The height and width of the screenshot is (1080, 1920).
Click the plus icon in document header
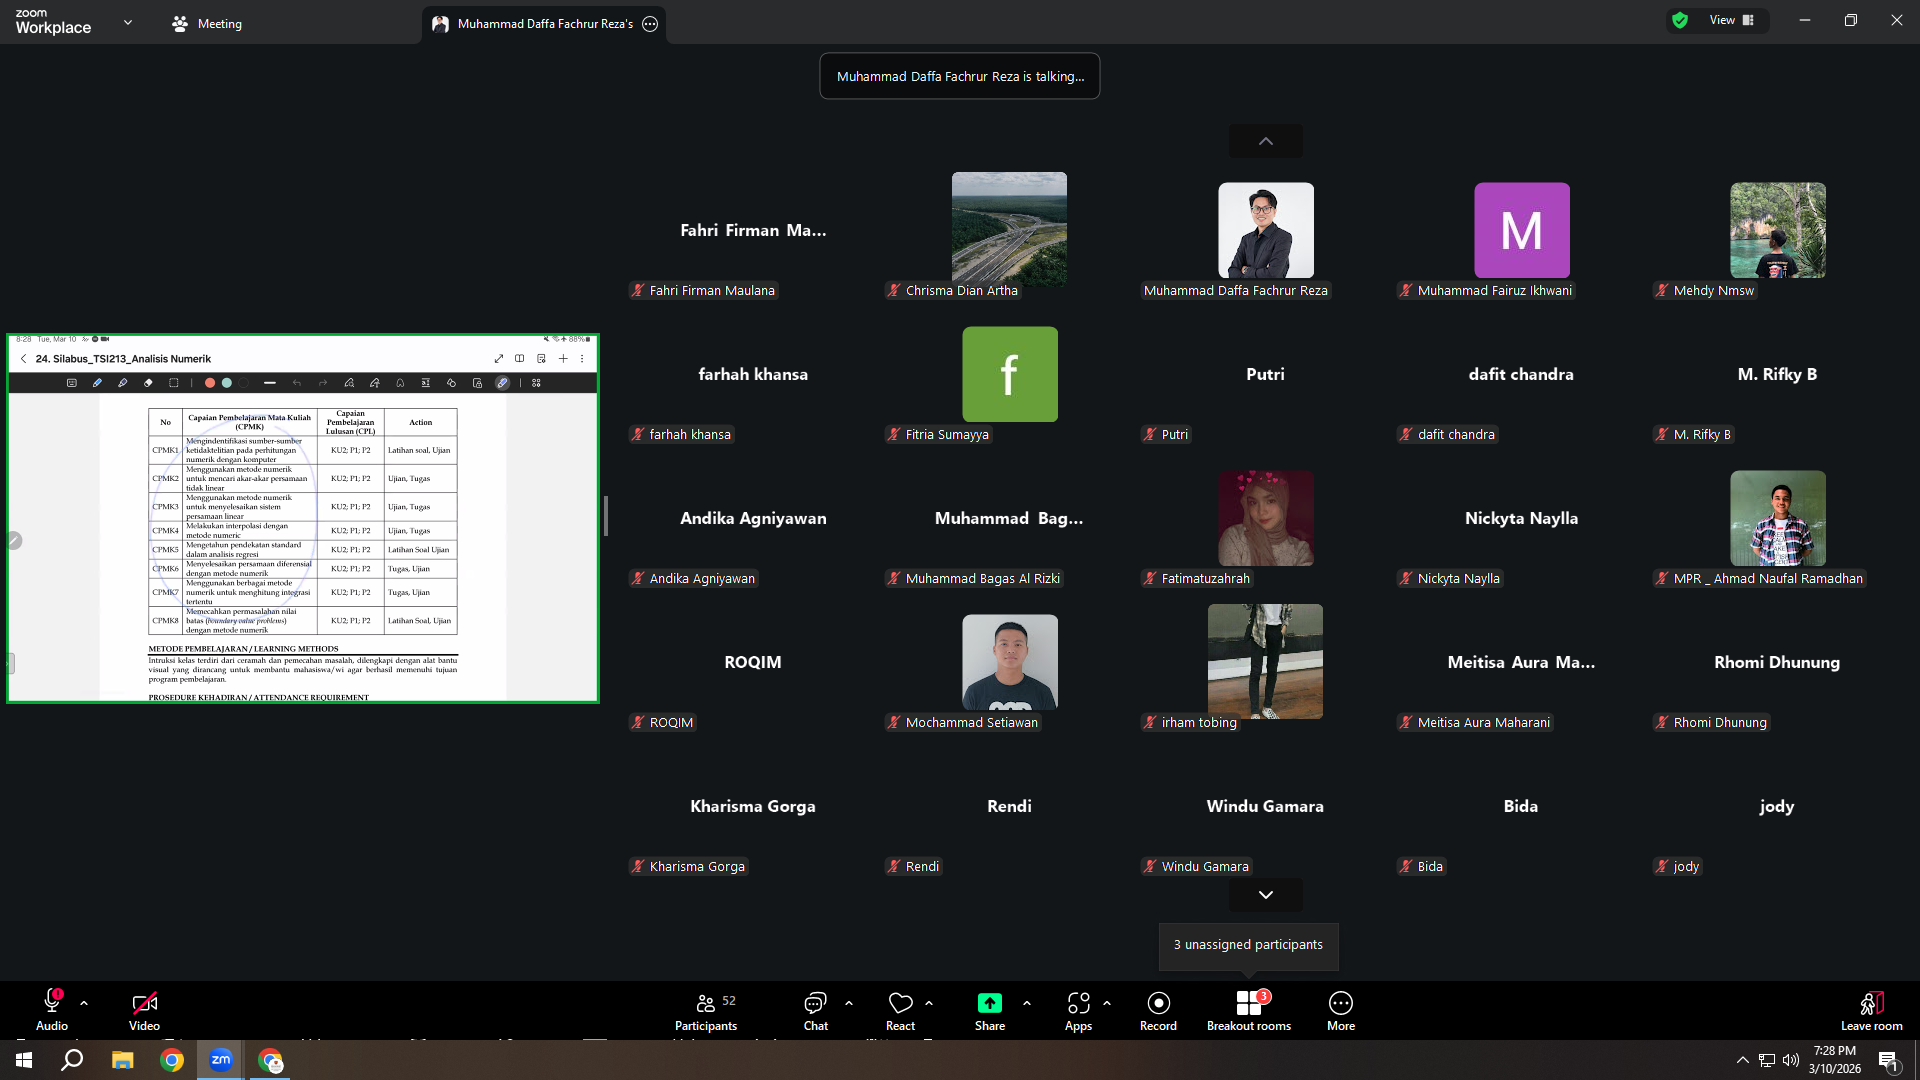coord(563,359)
